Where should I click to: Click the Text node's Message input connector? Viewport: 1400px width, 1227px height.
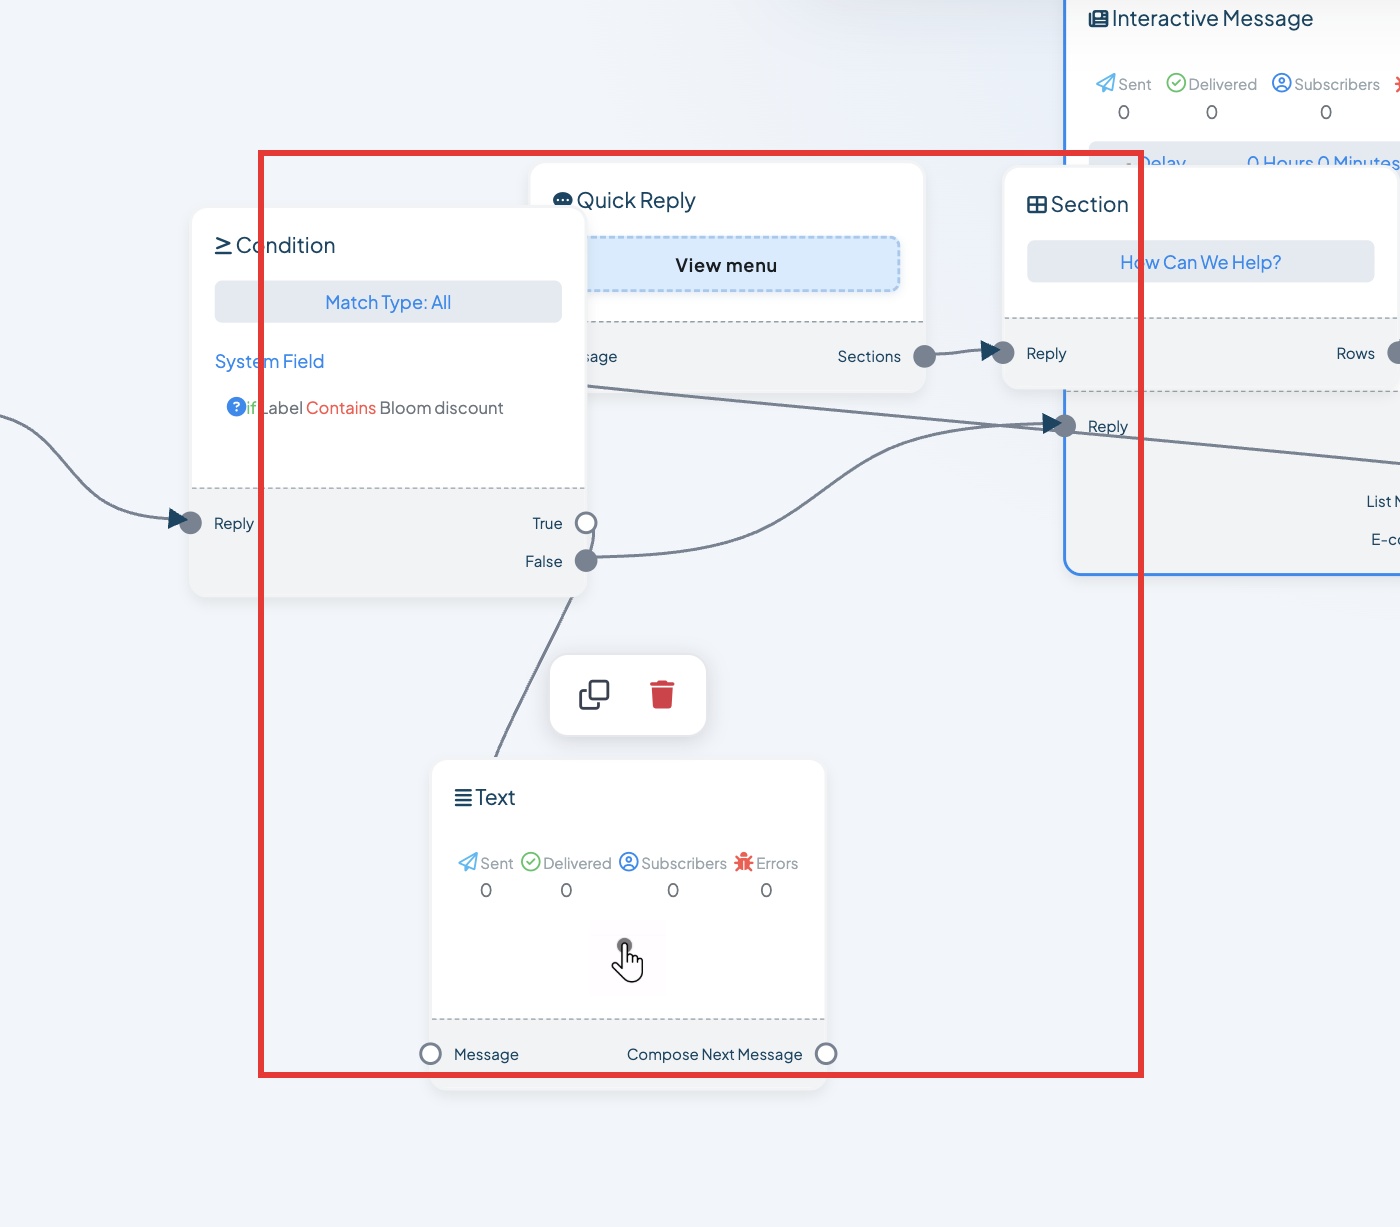pos(431,1054)
